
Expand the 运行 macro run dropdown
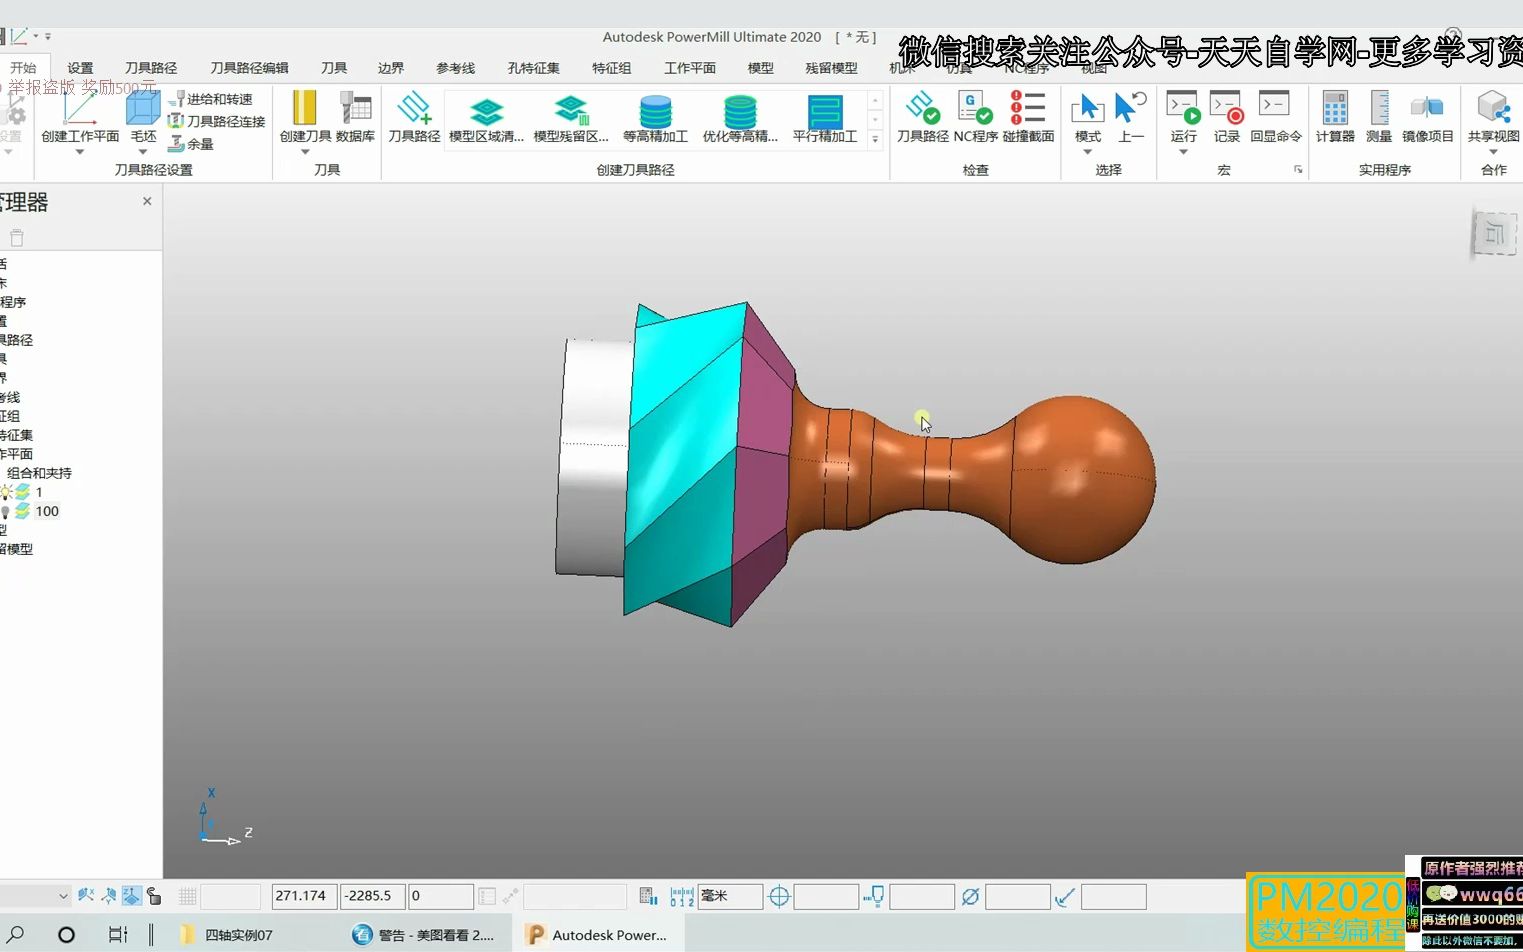[x=1183, y=152]
